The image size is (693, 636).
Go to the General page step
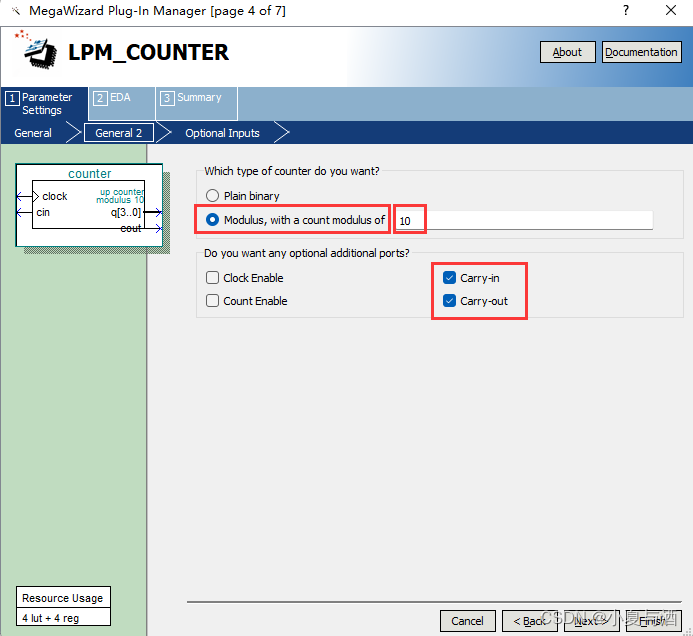pos(33,133)
